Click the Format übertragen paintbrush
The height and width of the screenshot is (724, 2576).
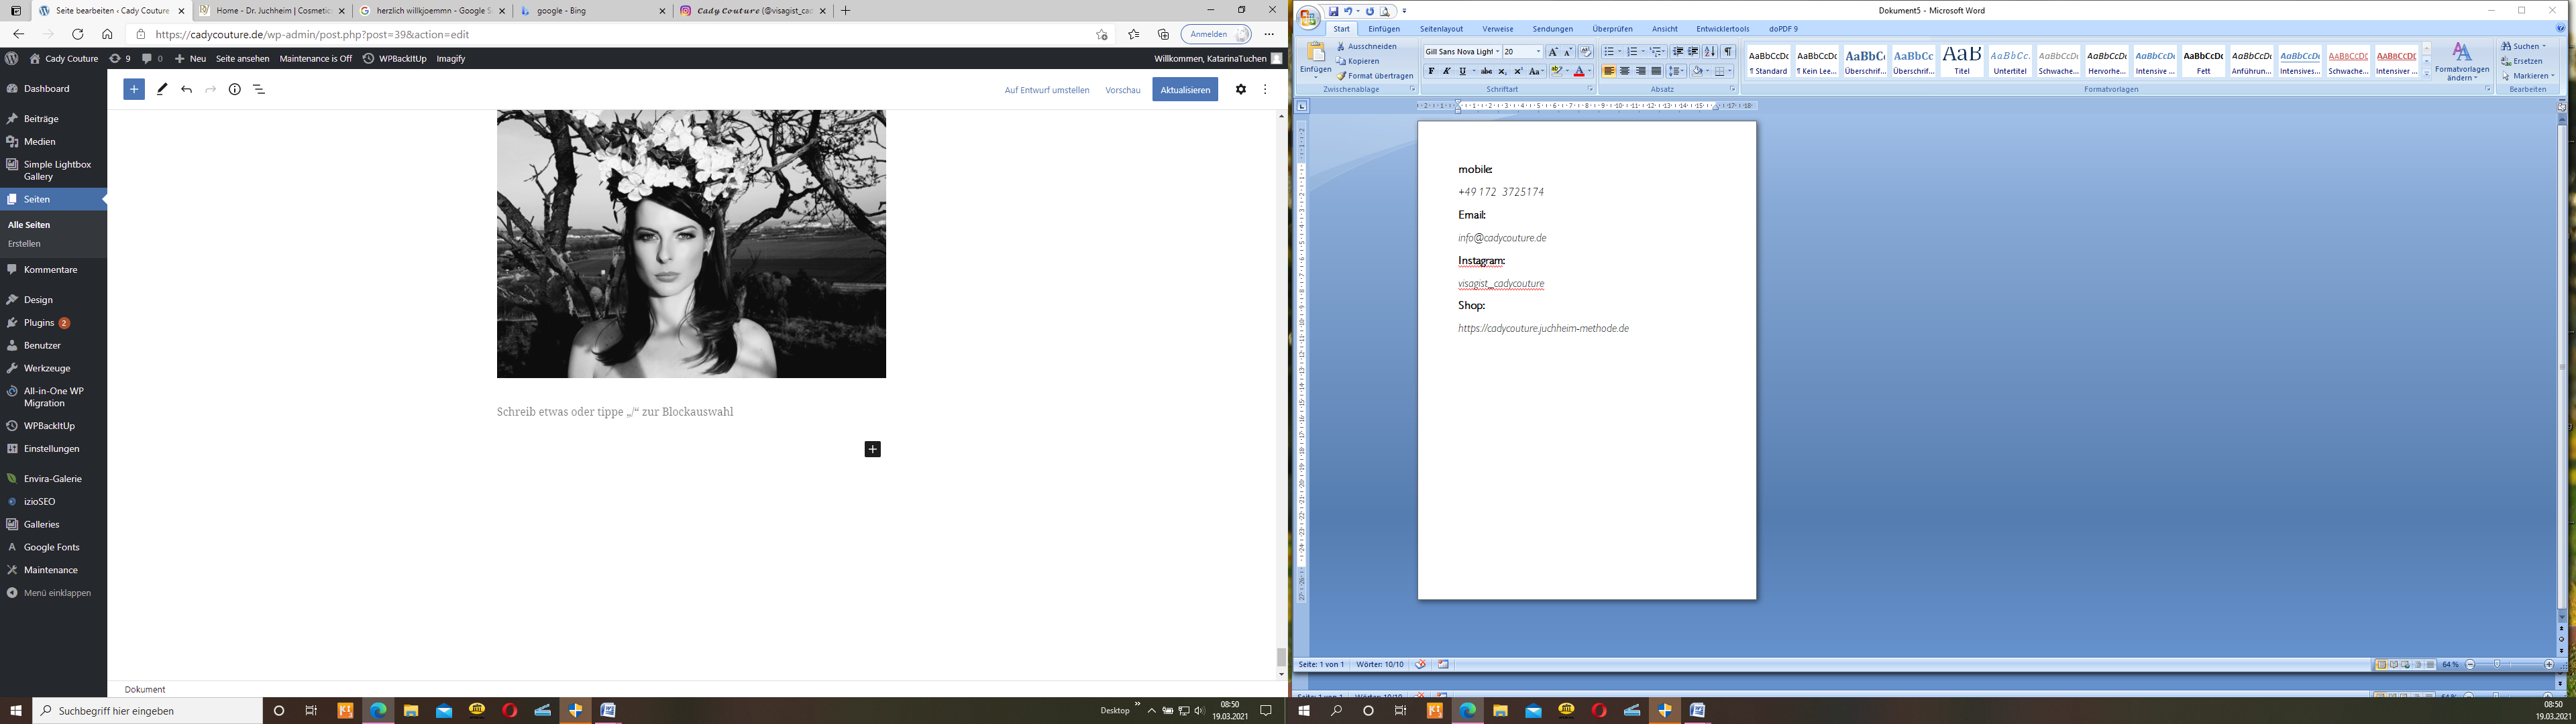(x=1375, y=76)
